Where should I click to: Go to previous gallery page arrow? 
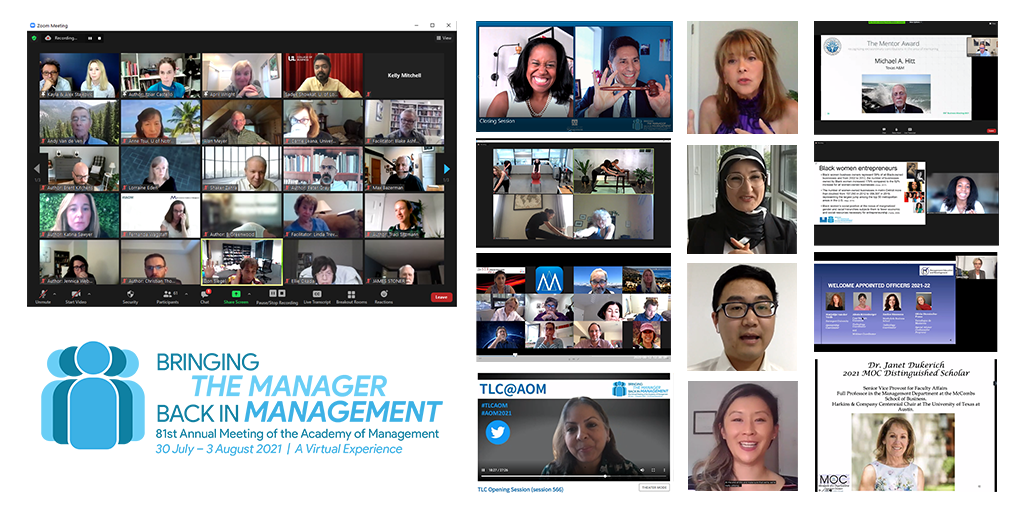tap(36, 169)
